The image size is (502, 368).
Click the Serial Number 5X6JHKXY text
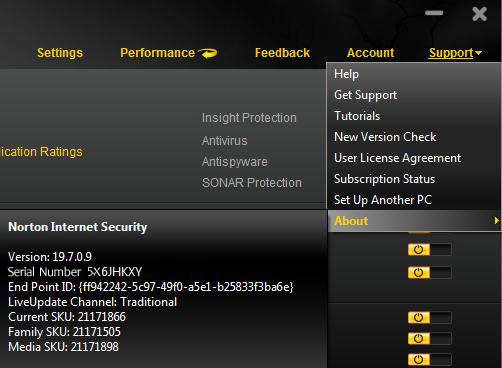coord(75,272)
